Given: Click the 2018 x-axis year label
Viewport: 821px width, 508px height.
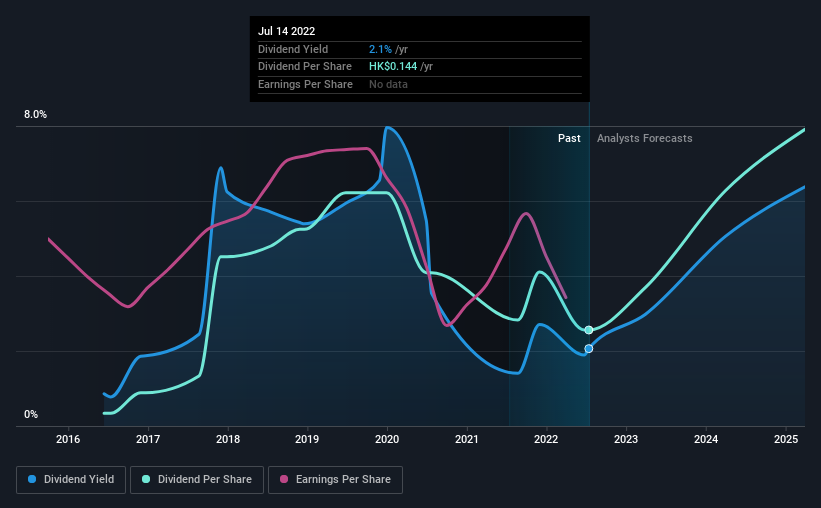Looking at the screenshot, I should (x=228, y=439).
